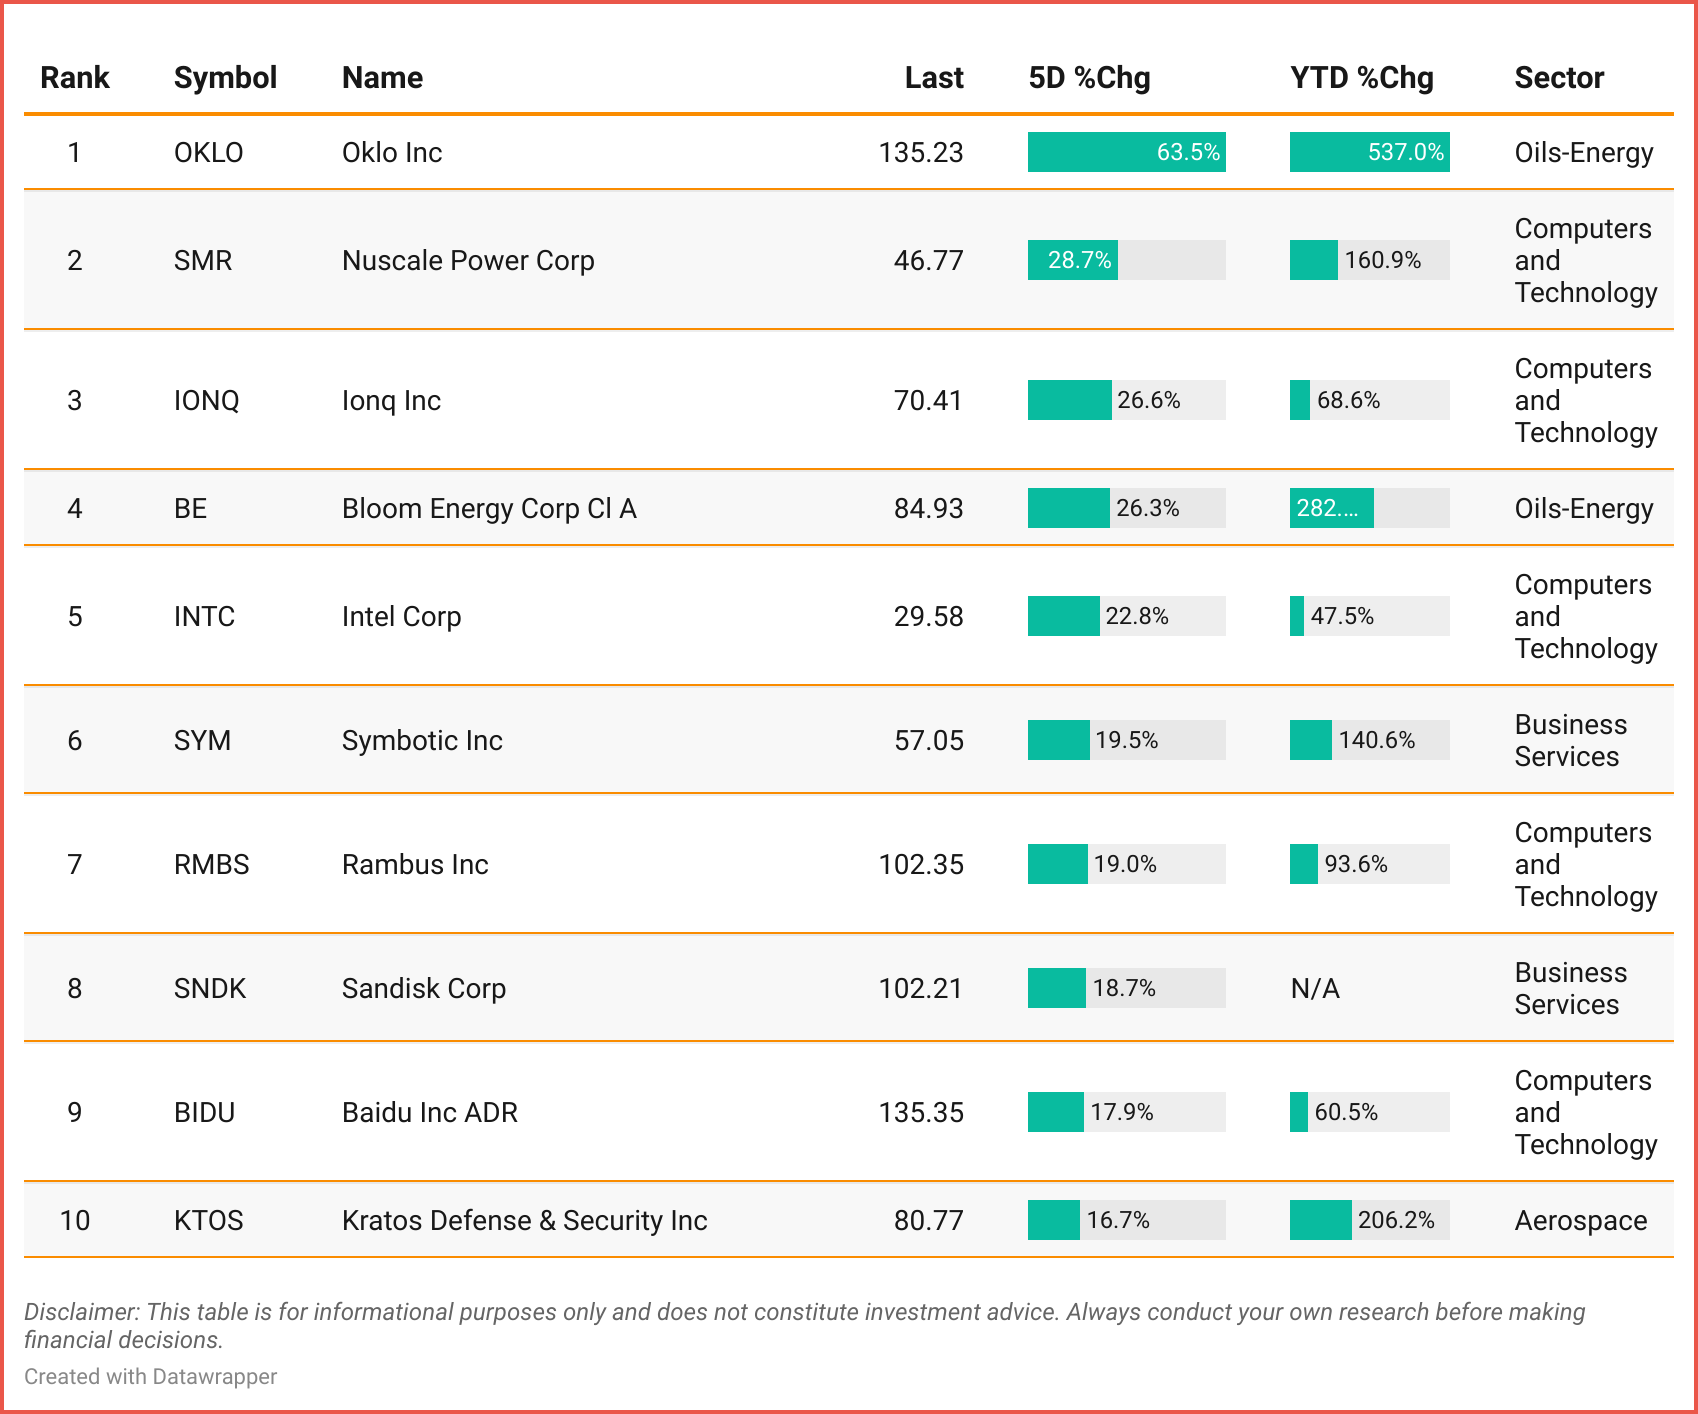Image resolution: width=1698 pixels, height=1414 pixels.
Task: Select the YTD %Chg column header
Action: 1362,78
